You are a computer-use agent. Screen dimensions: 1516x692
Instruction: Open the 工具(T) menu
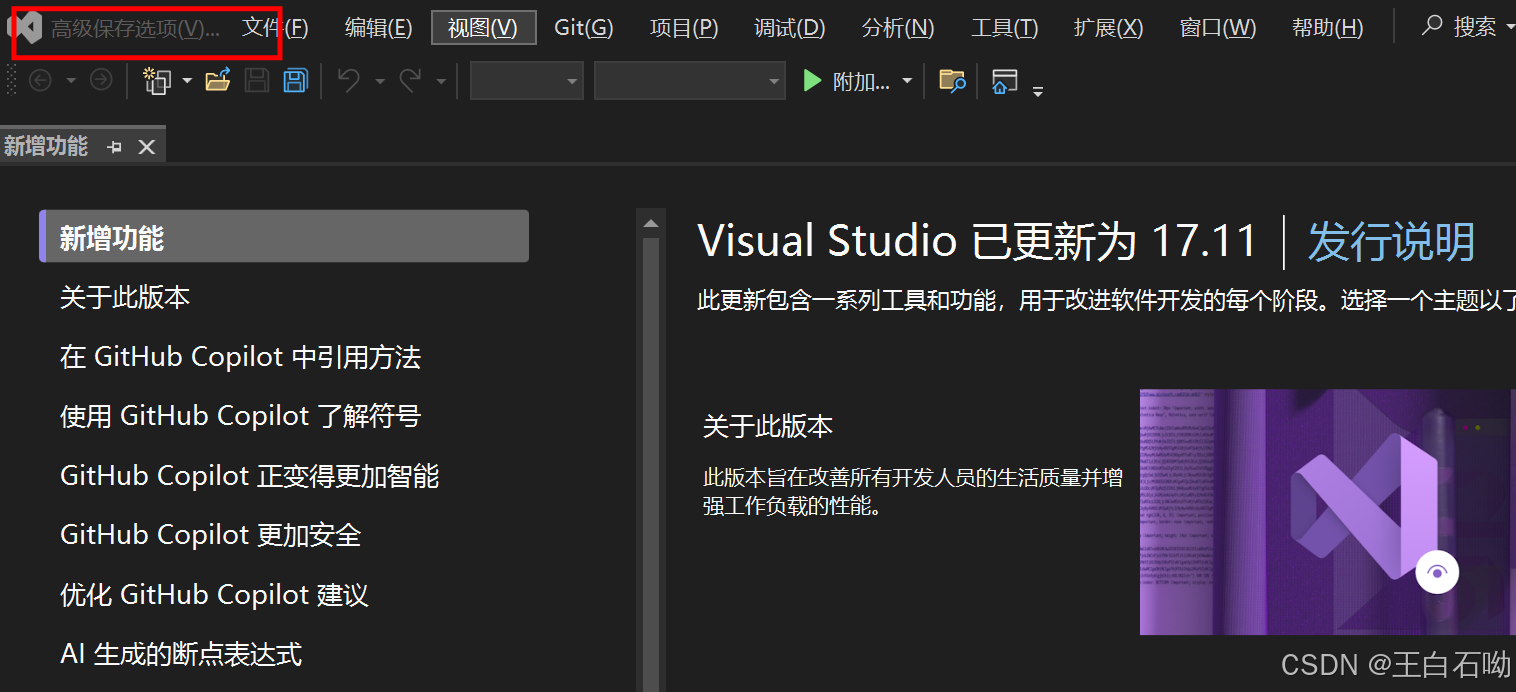click(1004, 27)
